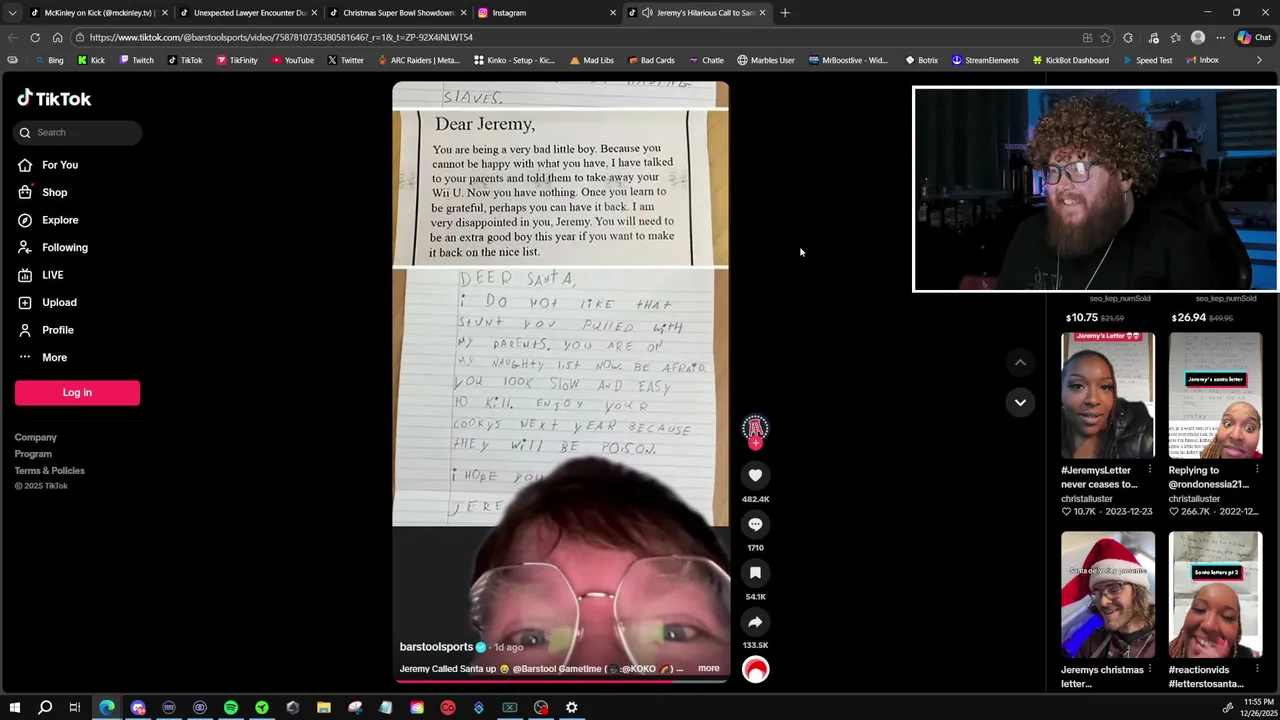Like the video with the heart icon
Screen dimensions: 1280x720
tap(755, 476)
